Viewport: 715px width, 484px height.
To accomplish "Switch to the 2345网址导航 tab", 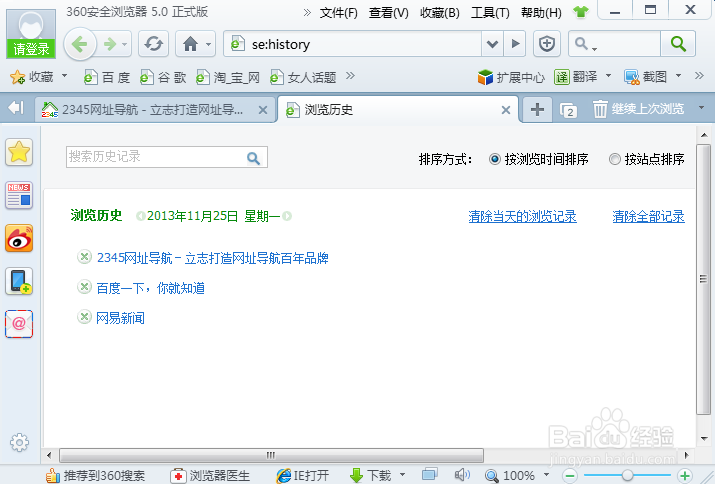I will point(155,109).
